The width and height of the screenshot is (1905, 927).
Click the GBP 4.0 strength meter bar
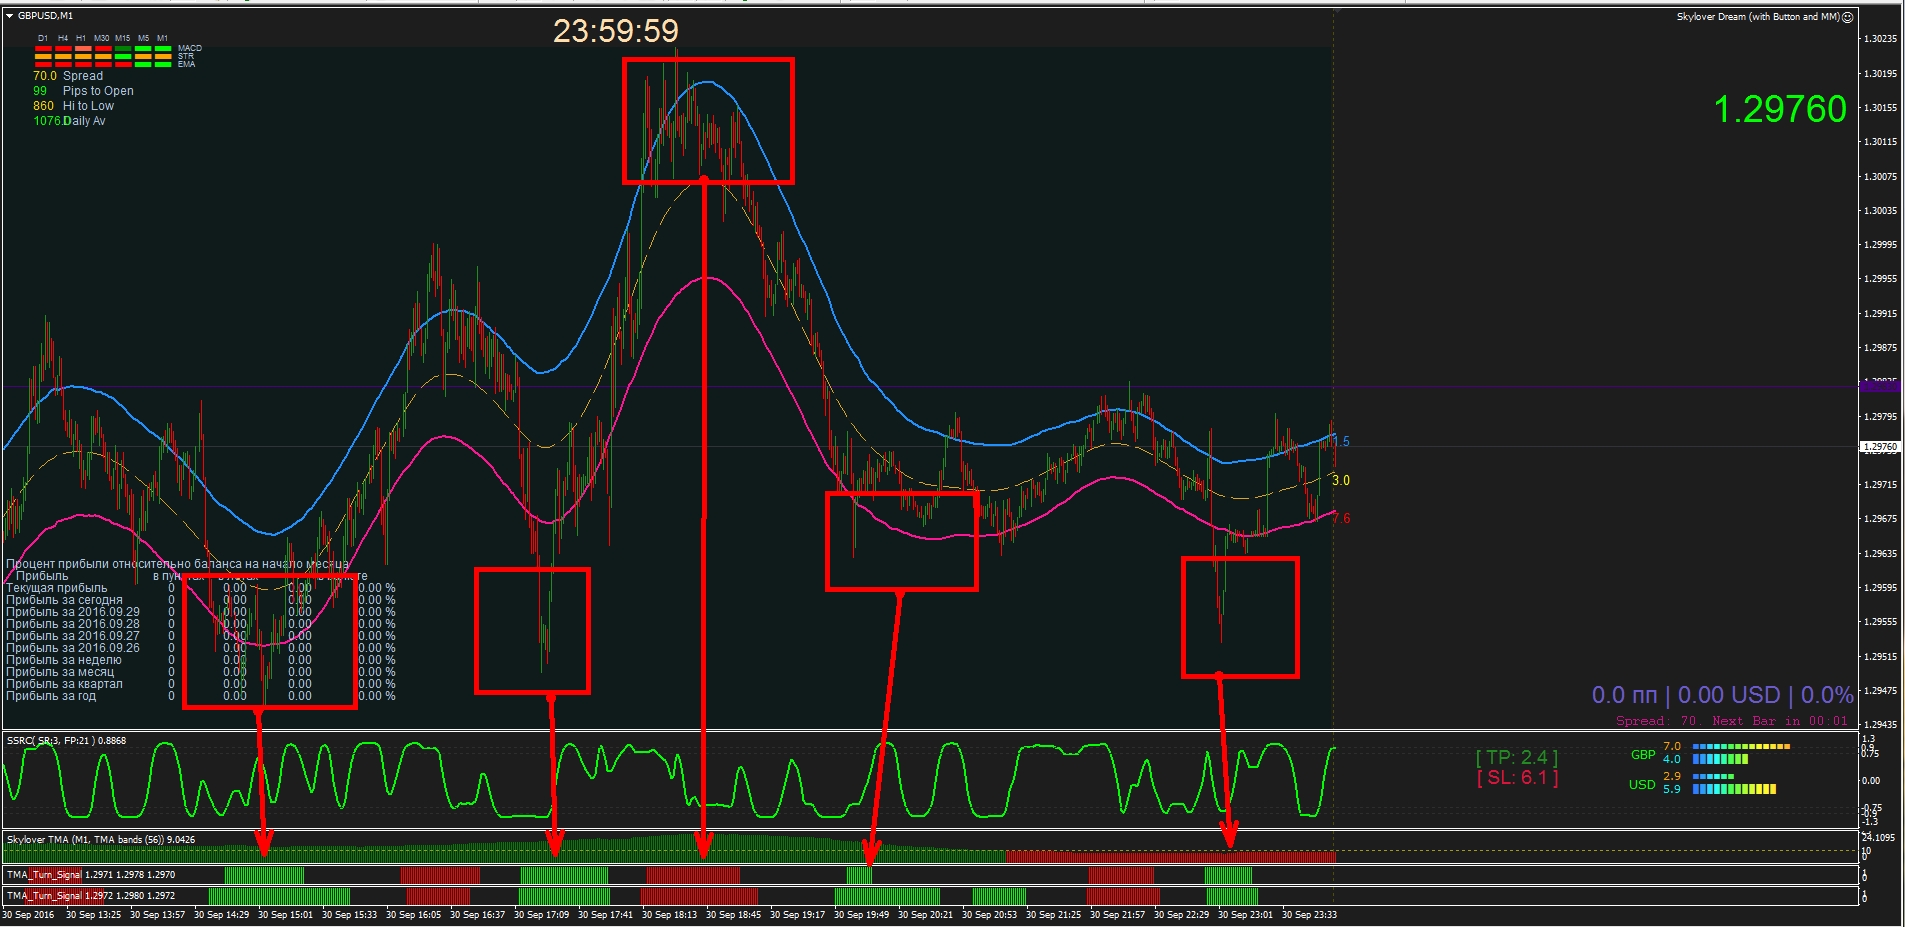coord(1720,759)
